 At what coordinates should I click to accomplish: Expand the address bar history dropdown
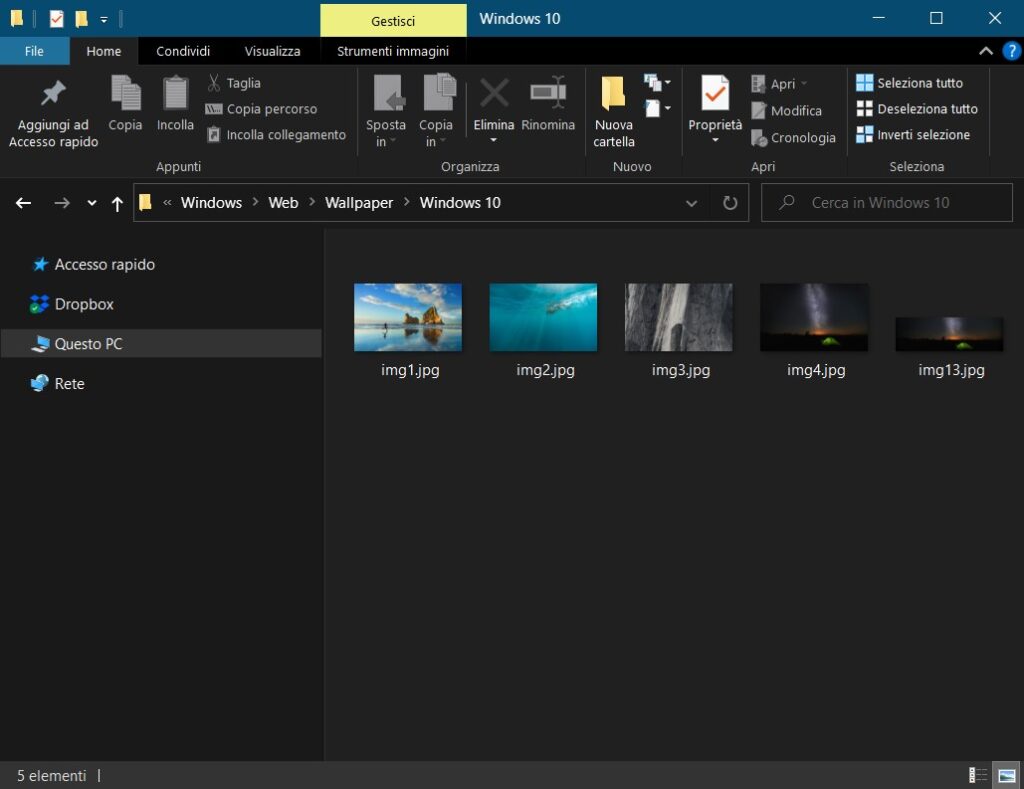[691, 203]
